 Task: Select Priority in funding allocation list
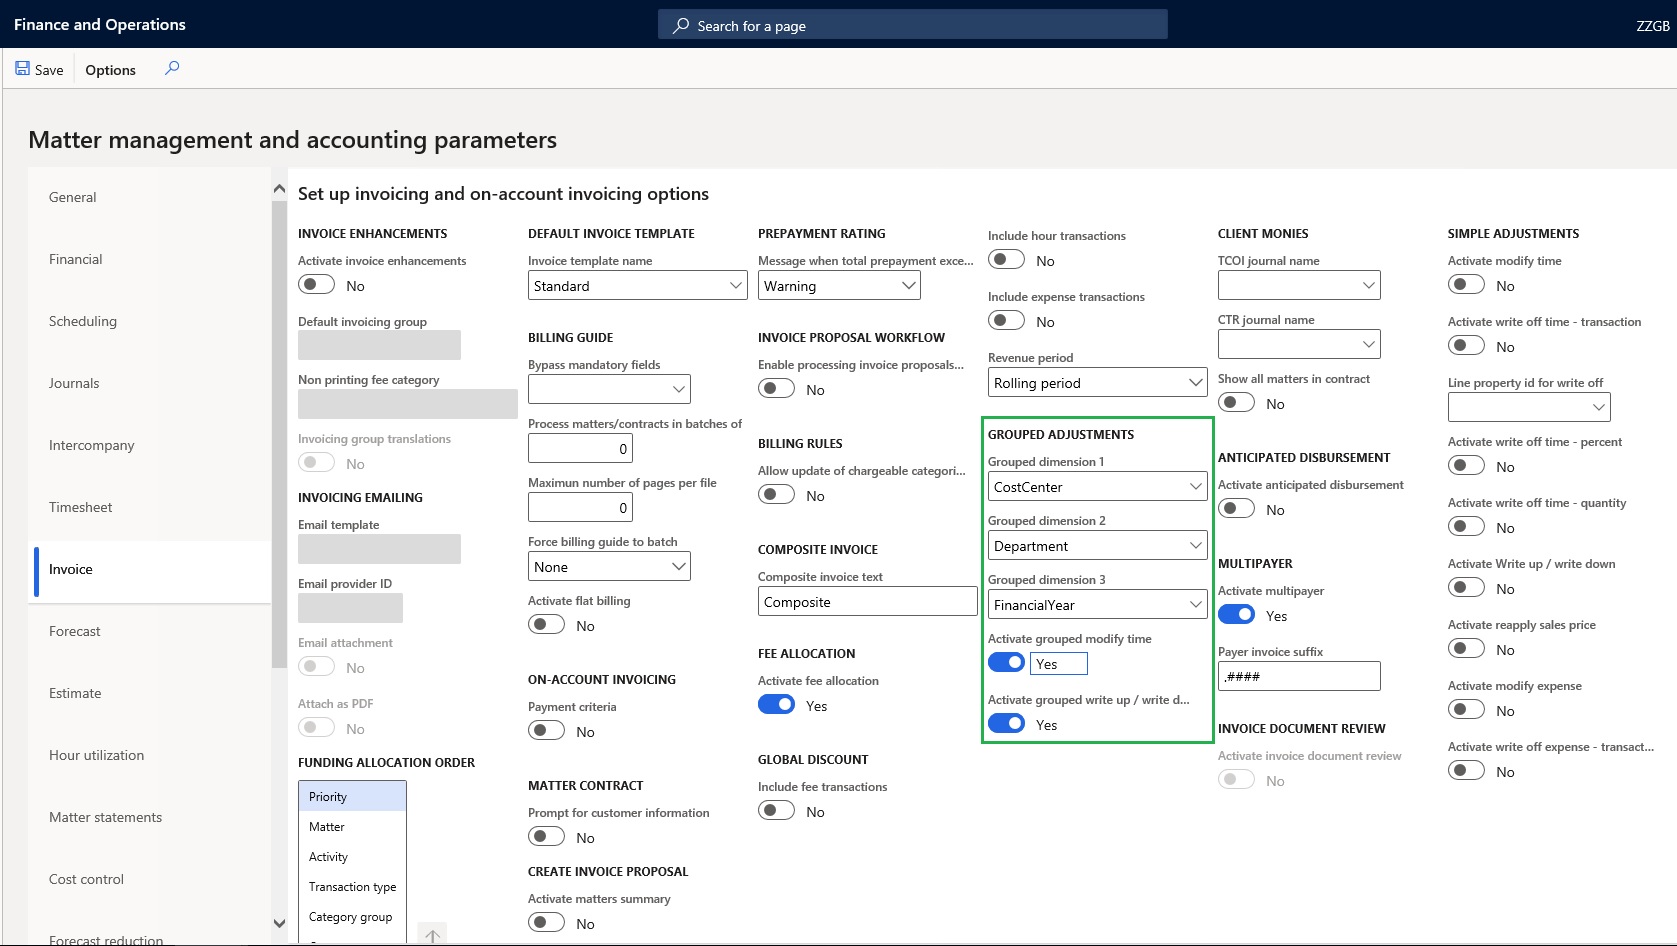tap(352, 796)
